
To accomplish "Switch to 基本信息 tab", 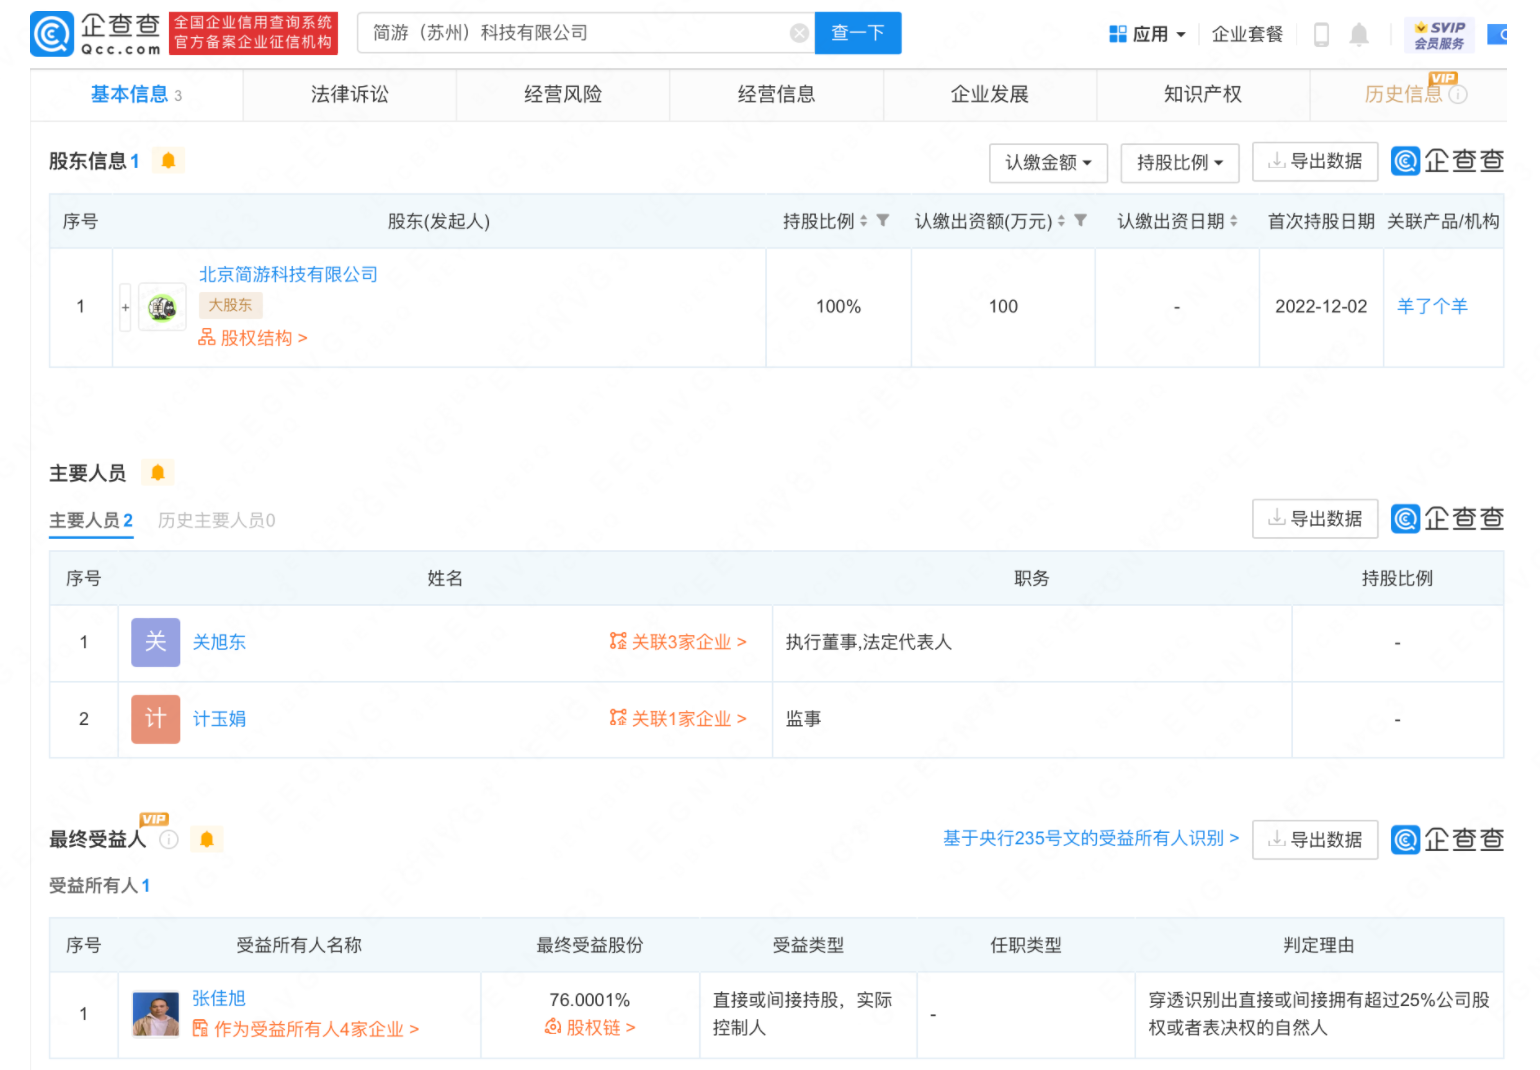I will (x=137, y=95).
